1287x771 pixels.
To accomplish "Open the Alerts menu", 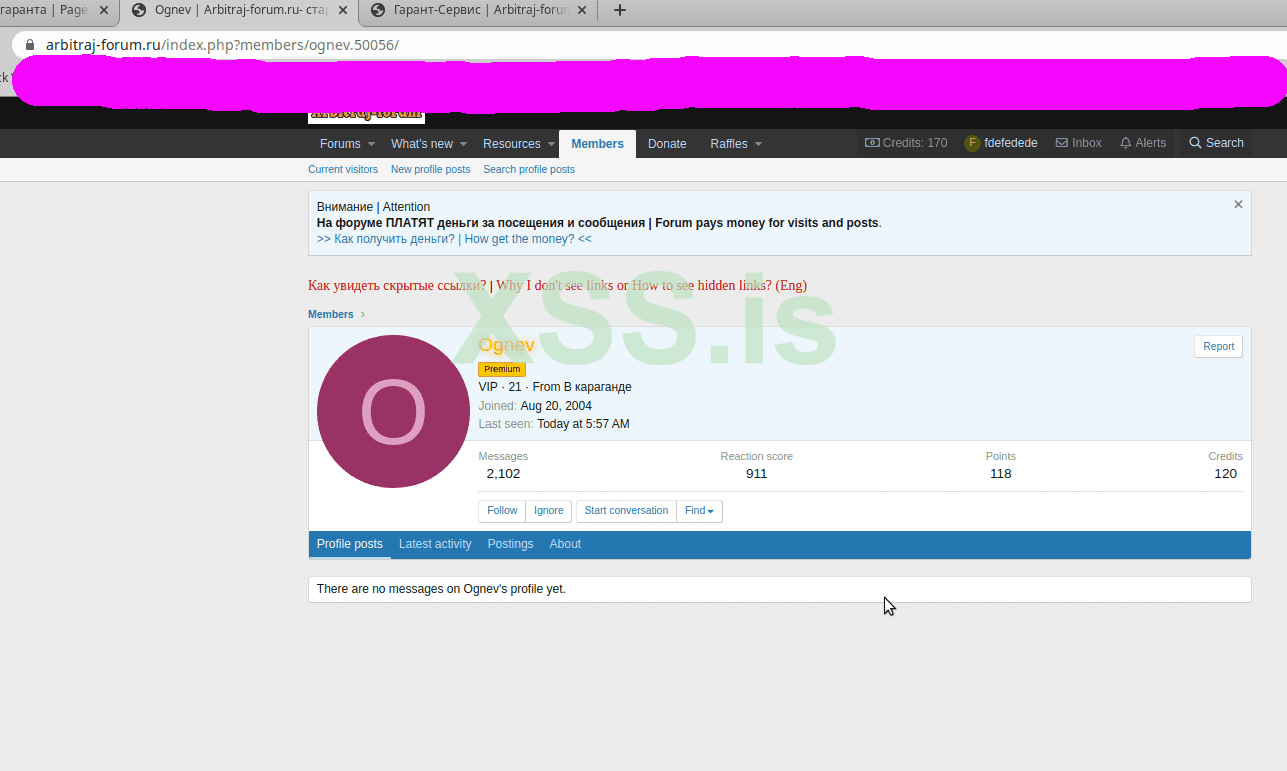I will (x=1142, y=143).
